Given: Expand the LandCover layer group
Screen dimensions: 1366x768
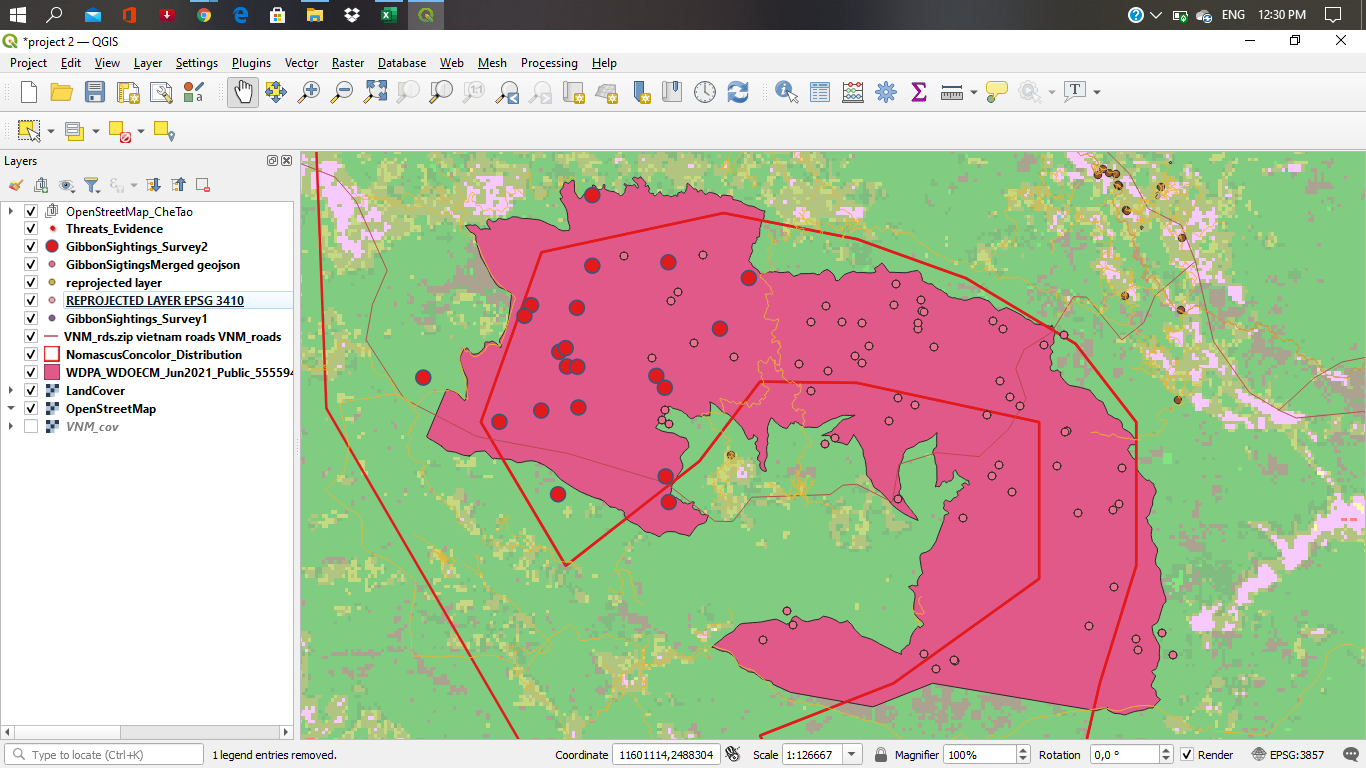Looking at the screenshot, I should click(11, 391).
